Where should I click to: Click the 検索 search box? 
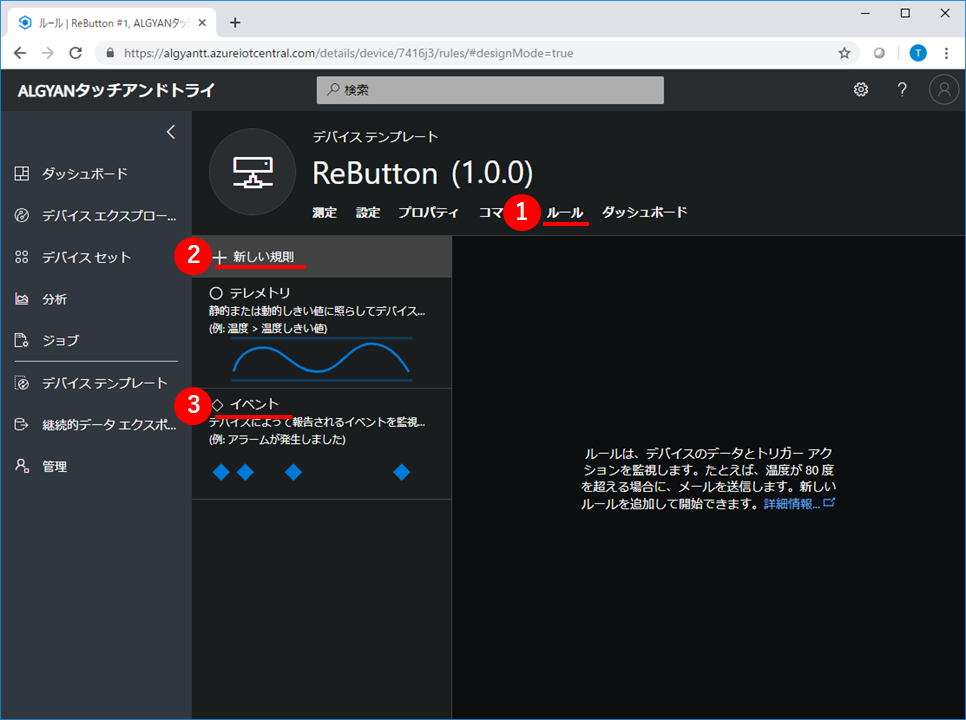[490, 90]
